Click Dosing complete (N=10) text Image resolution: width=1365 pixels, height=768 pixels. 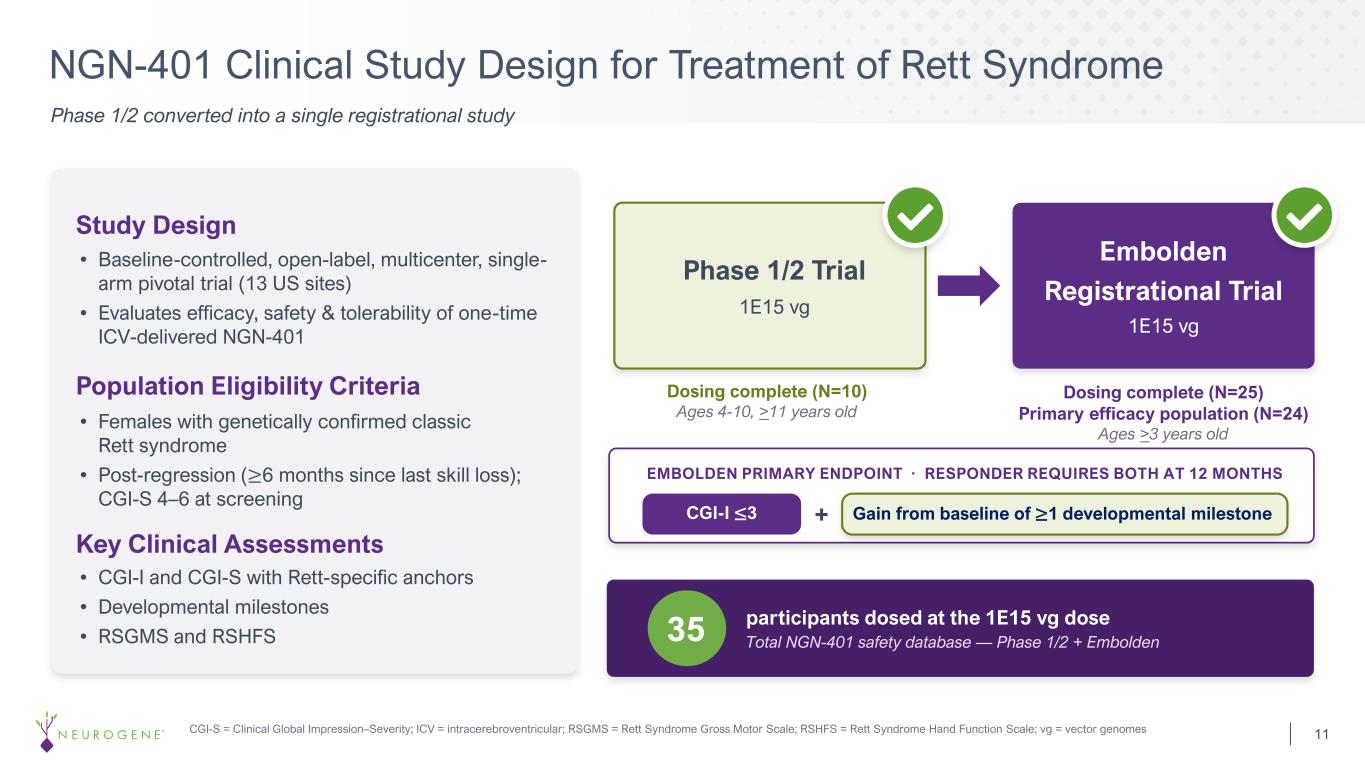768,391
